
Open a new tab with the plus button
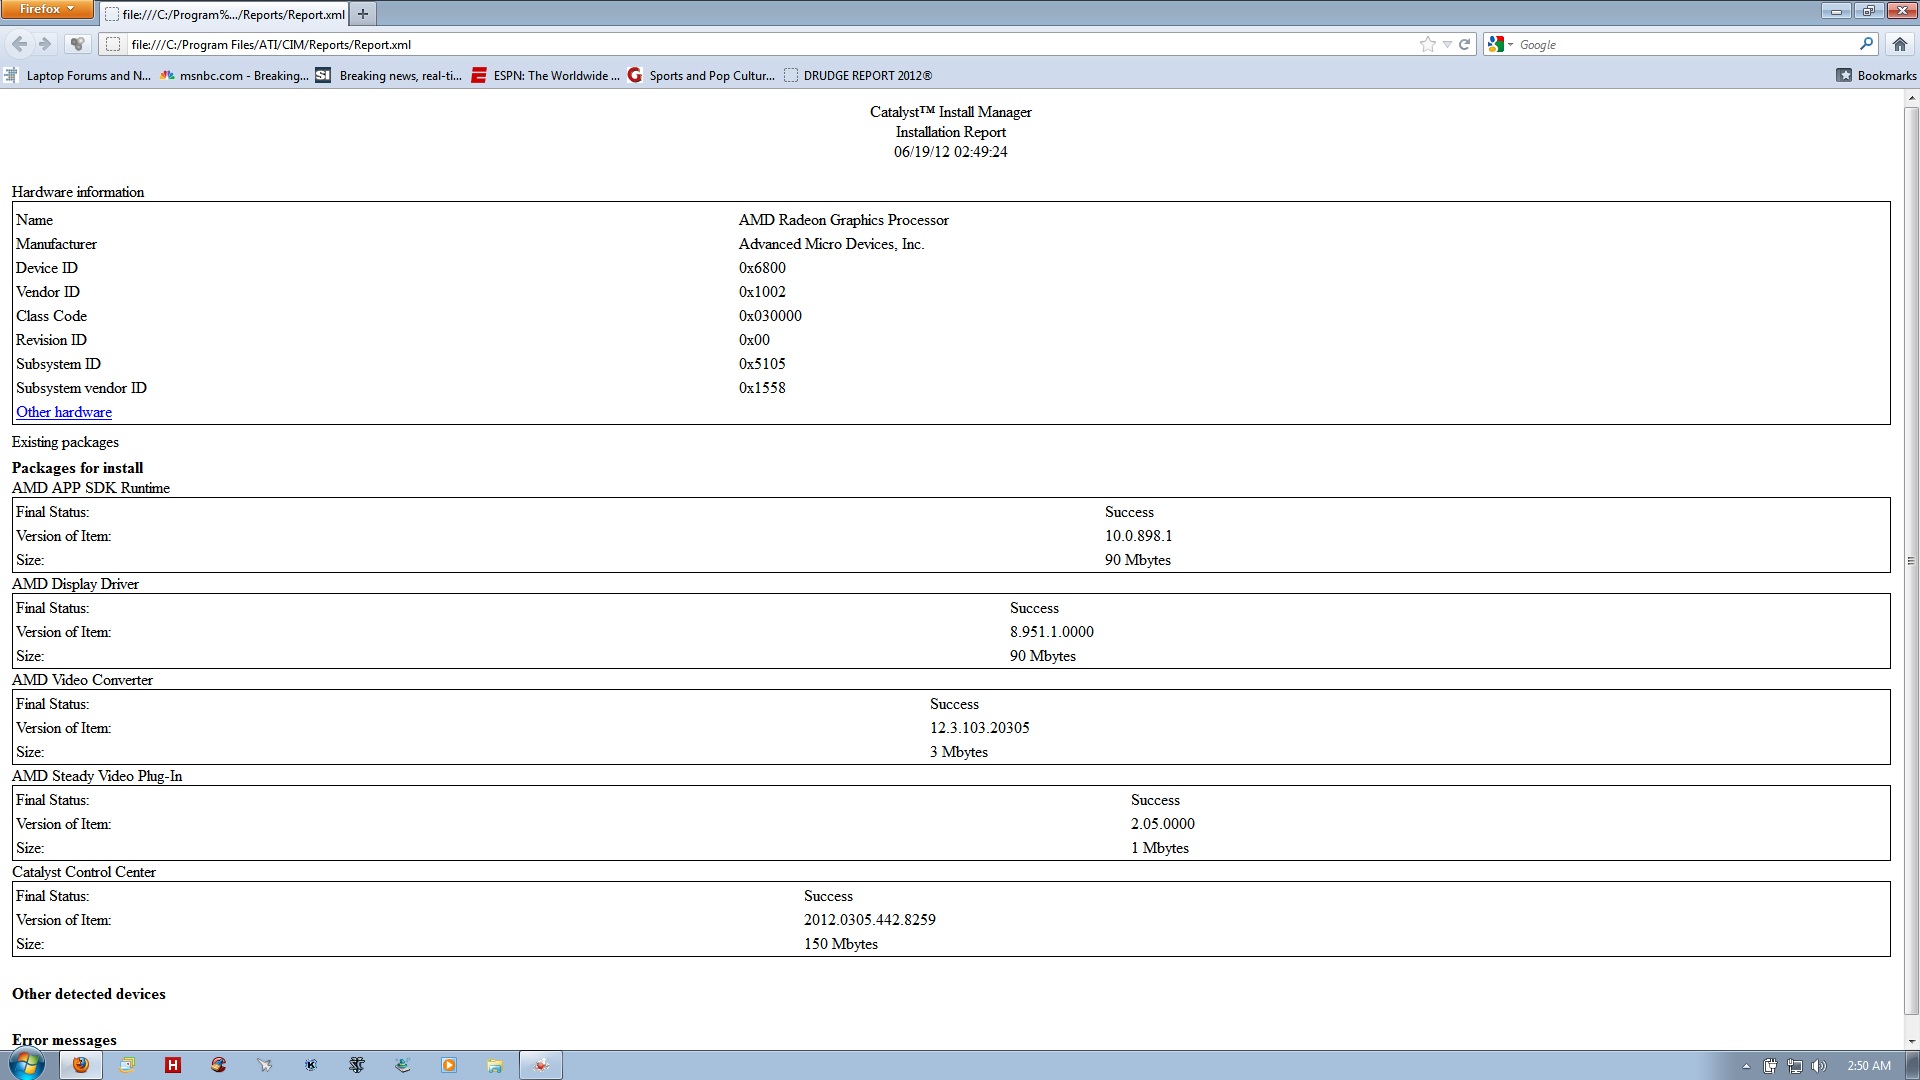(363, 14)
